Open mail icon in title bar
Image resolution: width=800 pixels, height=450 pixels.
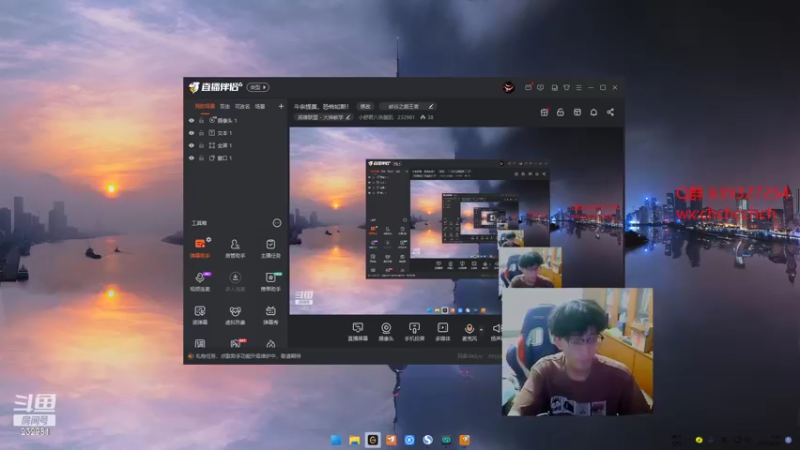coord(528,87)
